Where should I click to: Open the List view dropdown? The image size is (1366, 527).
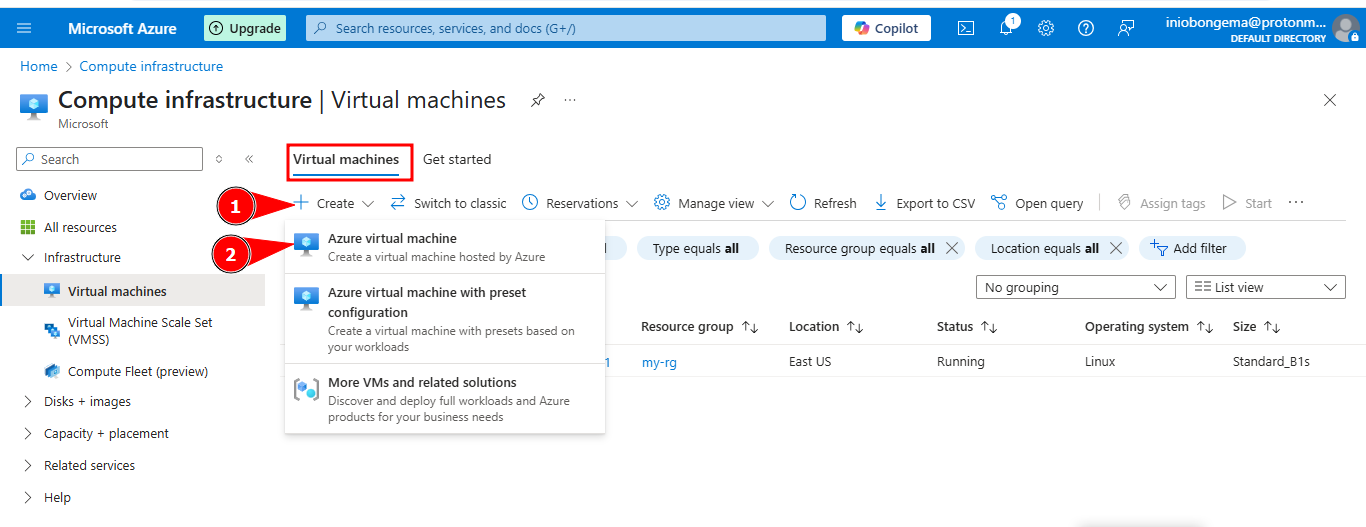click(x=1265, y=287)
